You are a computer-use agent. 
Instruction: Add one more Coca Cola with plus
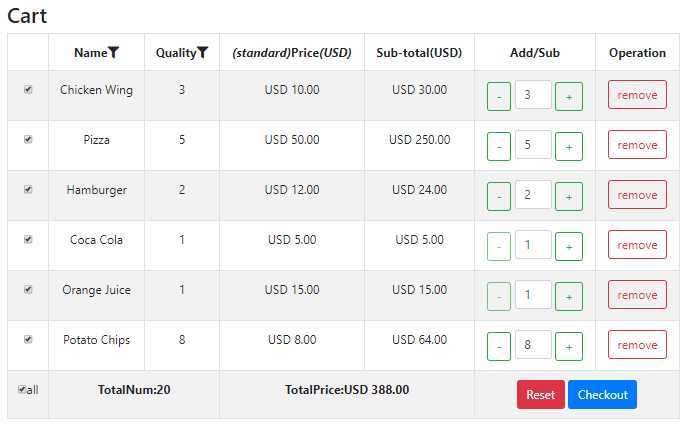(569, 246)
